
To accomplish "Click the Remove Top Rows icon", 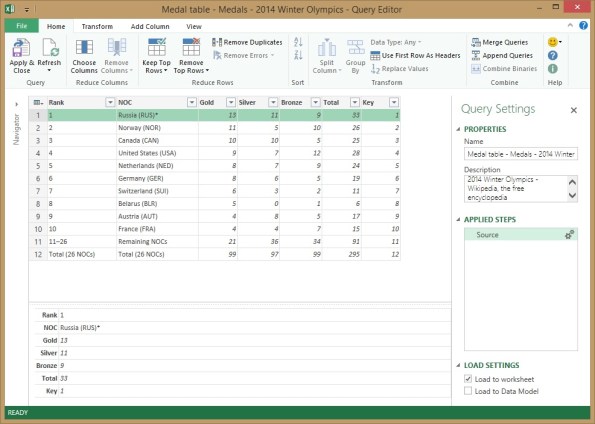I will [191, 47].
